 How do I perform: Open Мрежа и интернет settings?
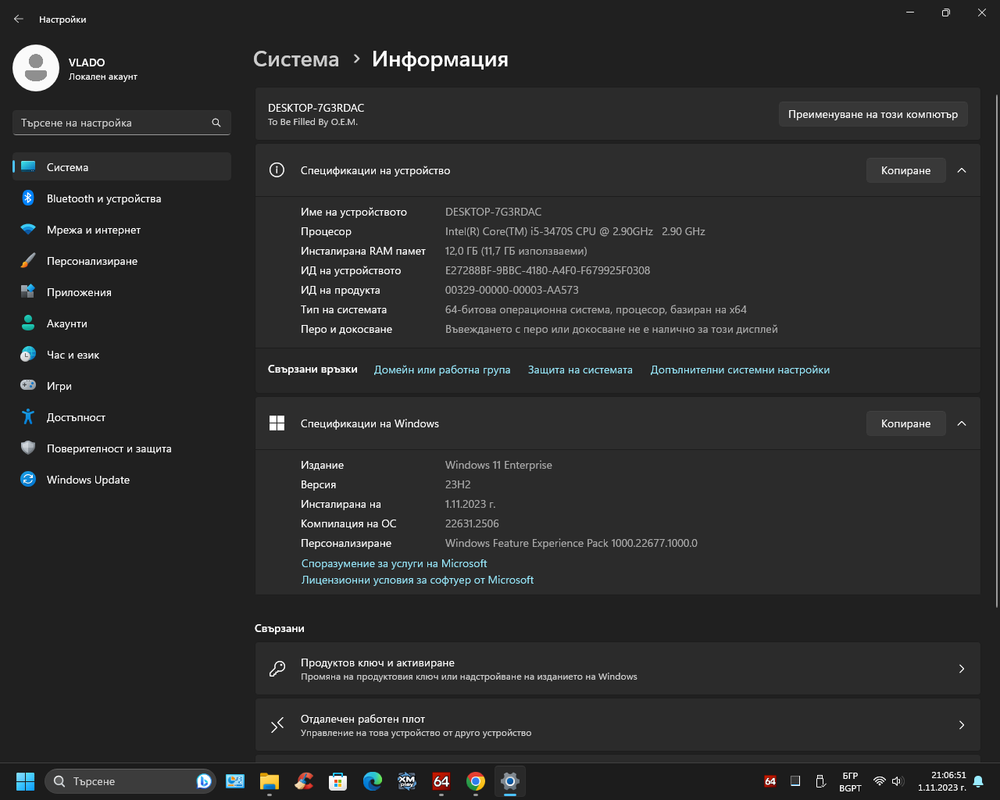pyautogui.click(x=122, y=230)
